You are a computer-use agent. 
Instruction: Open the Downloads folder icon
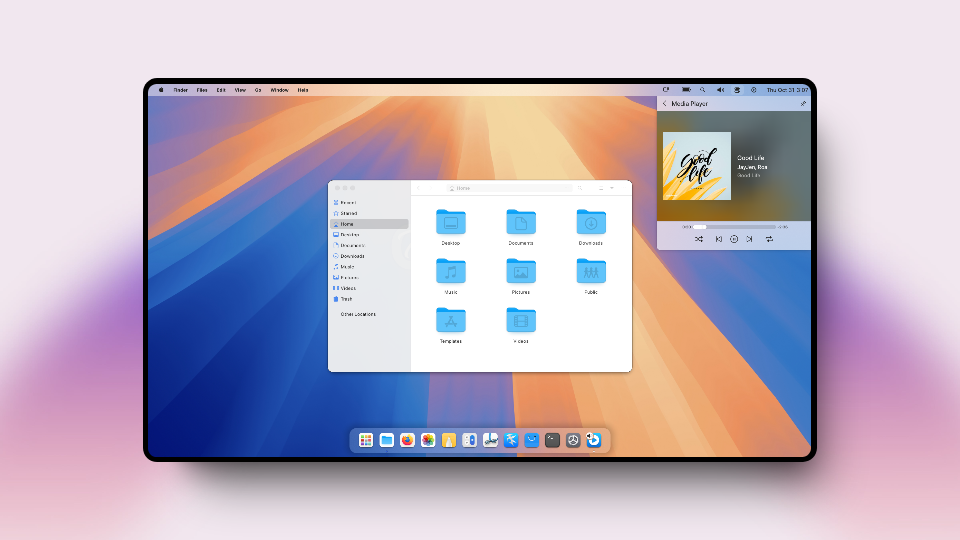click(x=591, y=222)
